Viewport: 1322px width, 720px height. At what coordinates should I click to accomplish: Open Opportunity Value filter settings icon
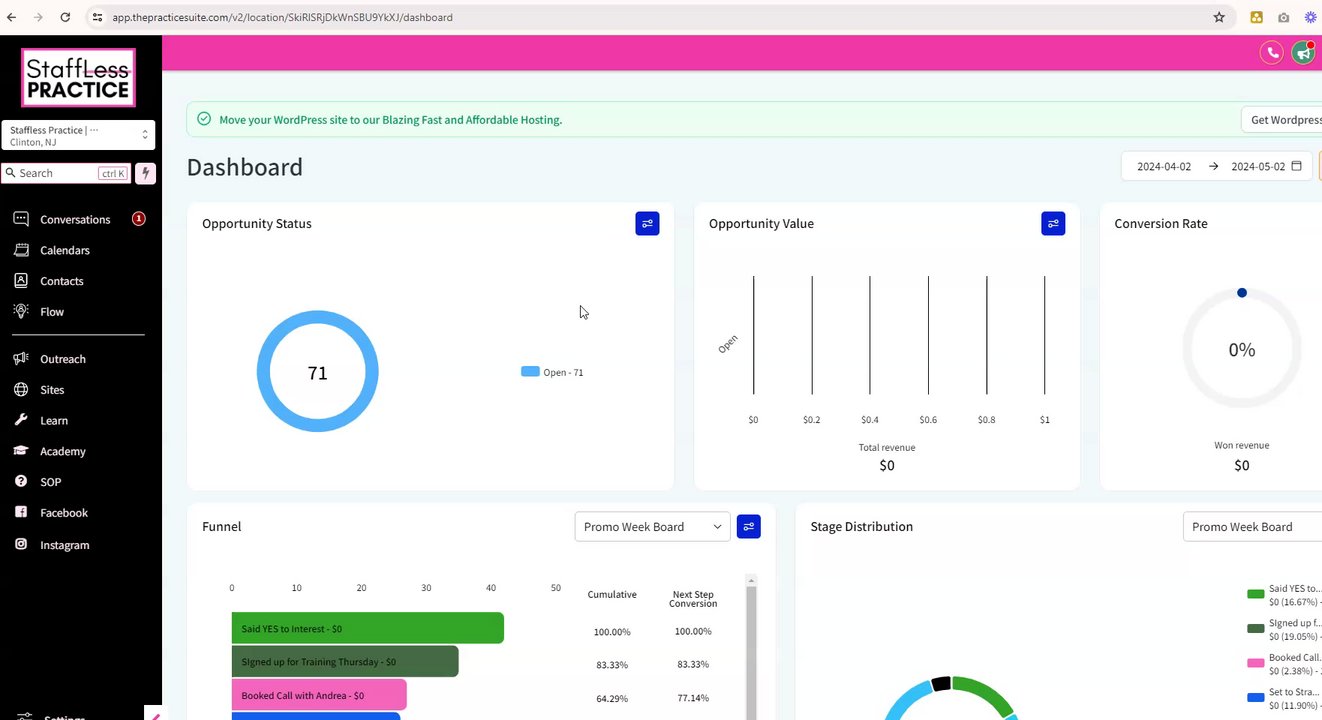point(1053,223)
